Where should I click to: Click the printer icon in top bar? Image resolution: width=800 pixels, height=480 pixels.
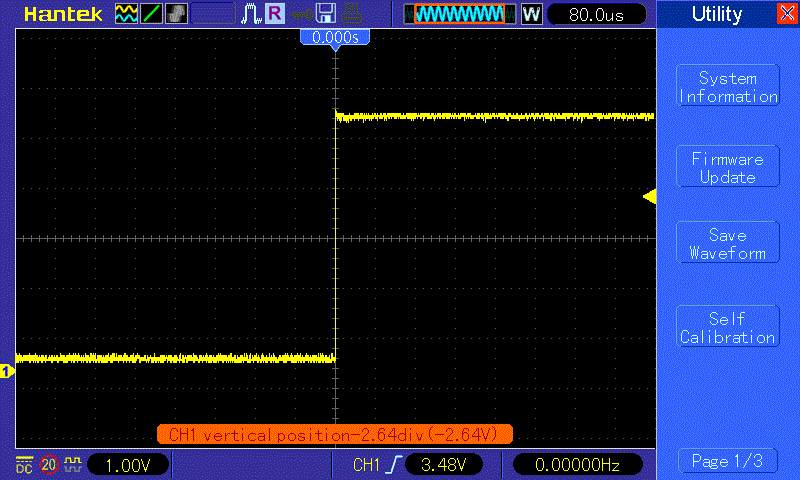(350, 14)
